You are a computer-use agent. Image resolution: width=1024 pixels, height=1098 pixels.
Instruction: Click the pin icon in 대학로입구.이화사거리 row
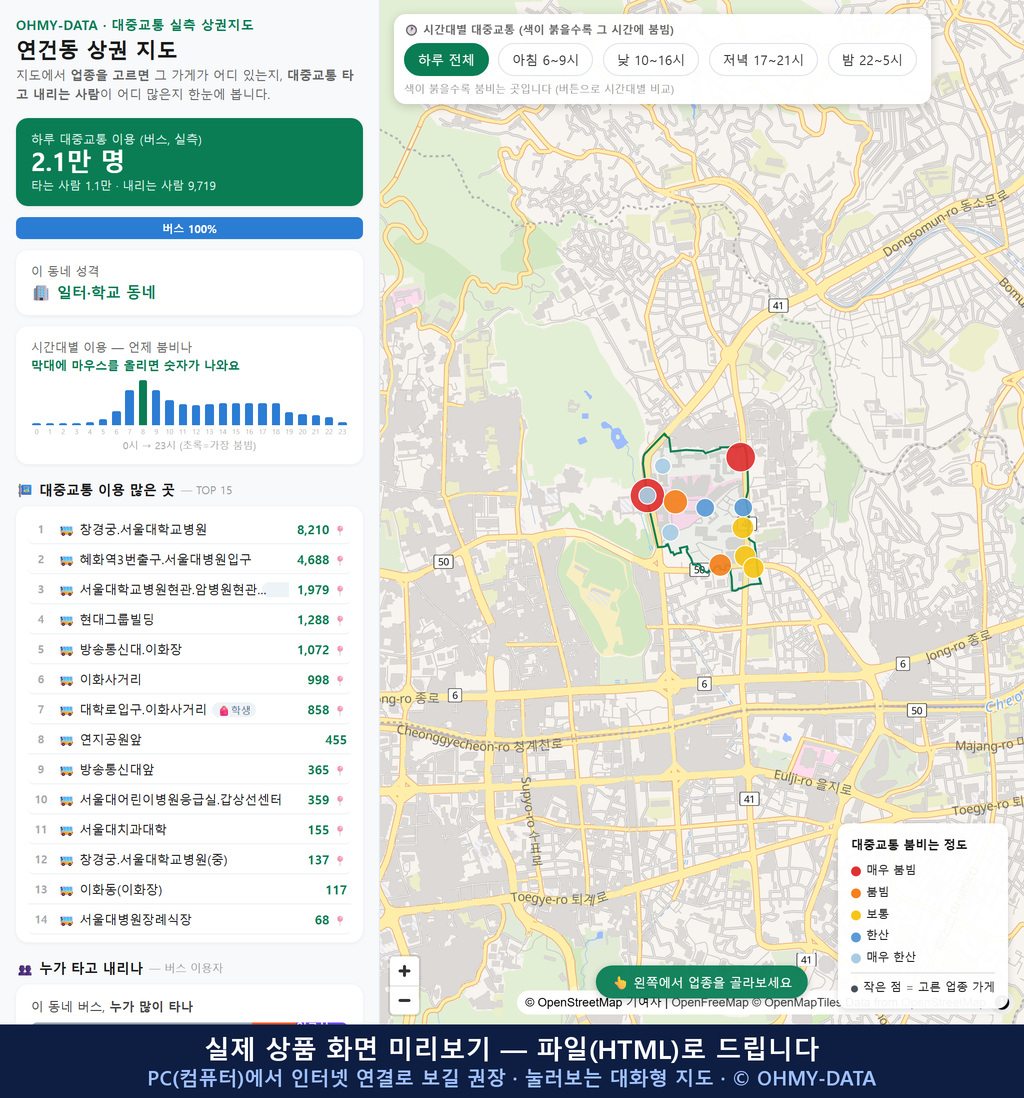[x=340, y=710]
